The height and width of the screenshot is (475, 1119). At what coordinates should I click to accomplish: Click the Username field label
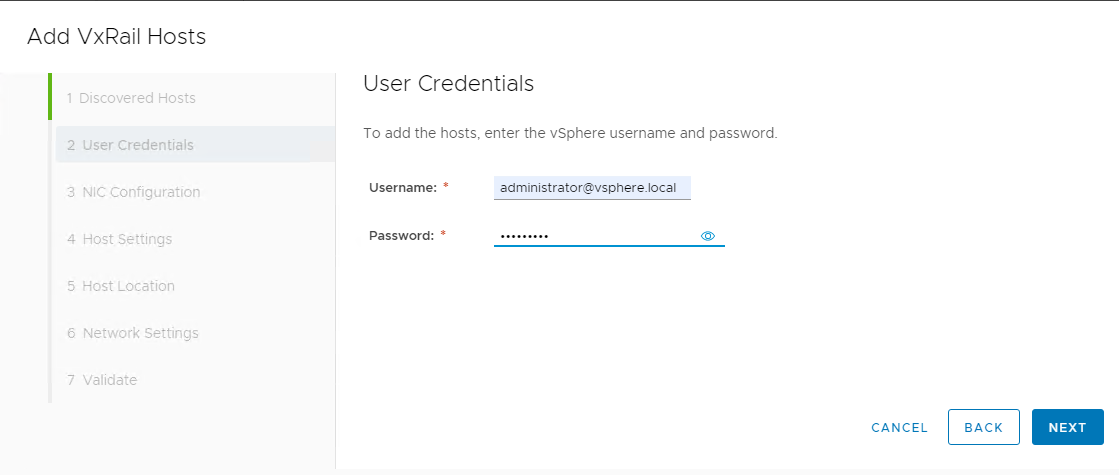pyautogui.click(x=401, y=188)
